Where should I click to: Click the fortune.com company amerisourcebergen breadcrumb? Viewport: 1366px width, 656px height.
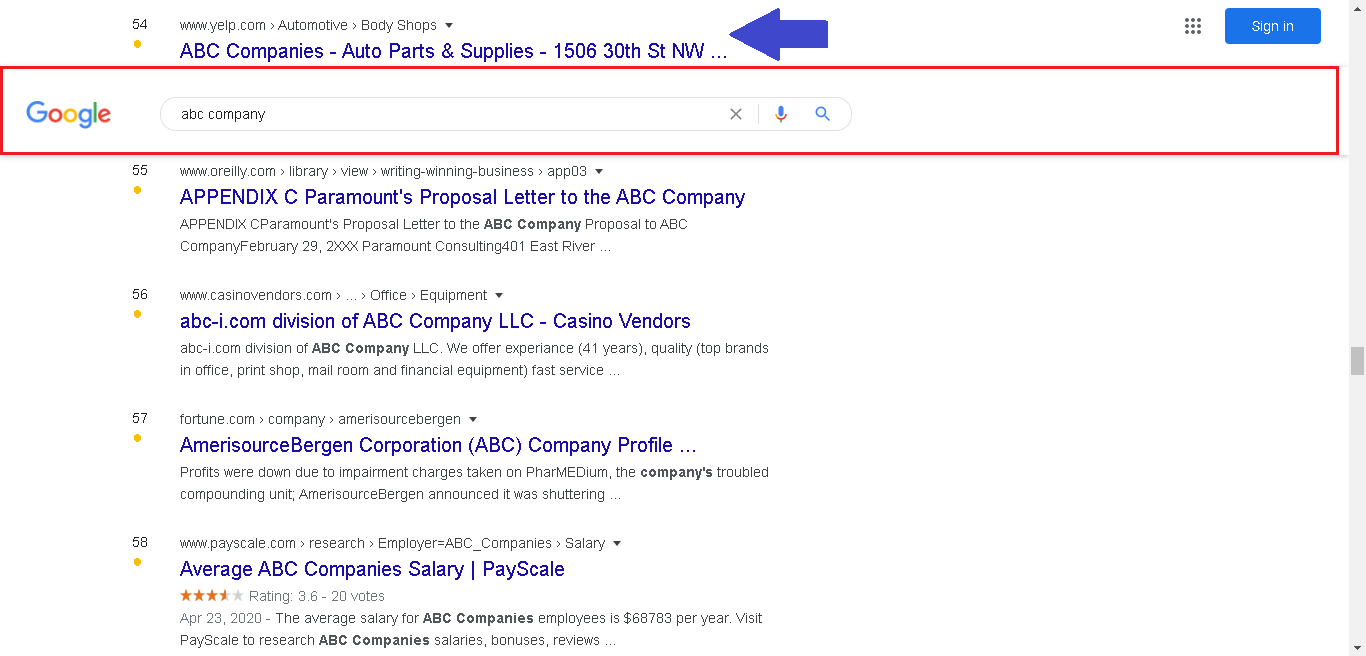(x=320, y=419)
